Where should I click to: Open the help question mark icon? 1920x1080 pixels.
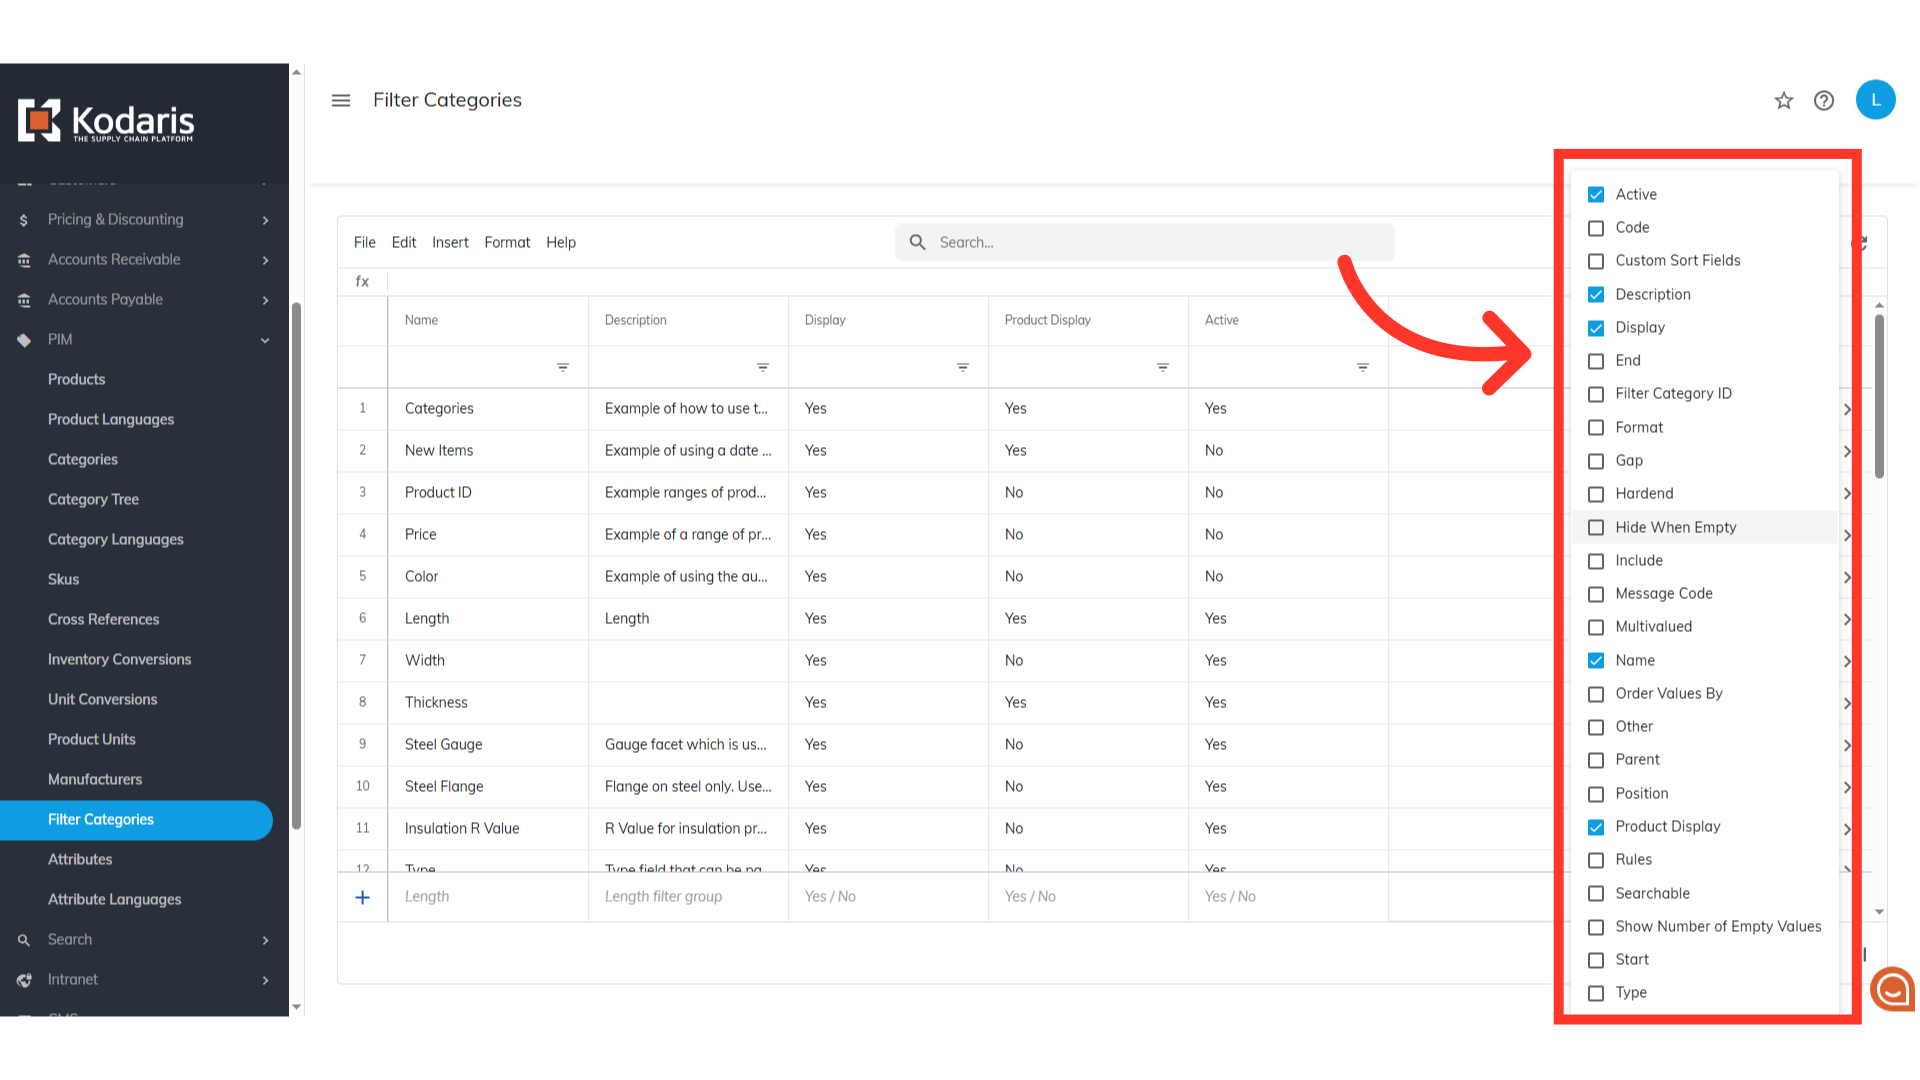tap(1824, 100)
